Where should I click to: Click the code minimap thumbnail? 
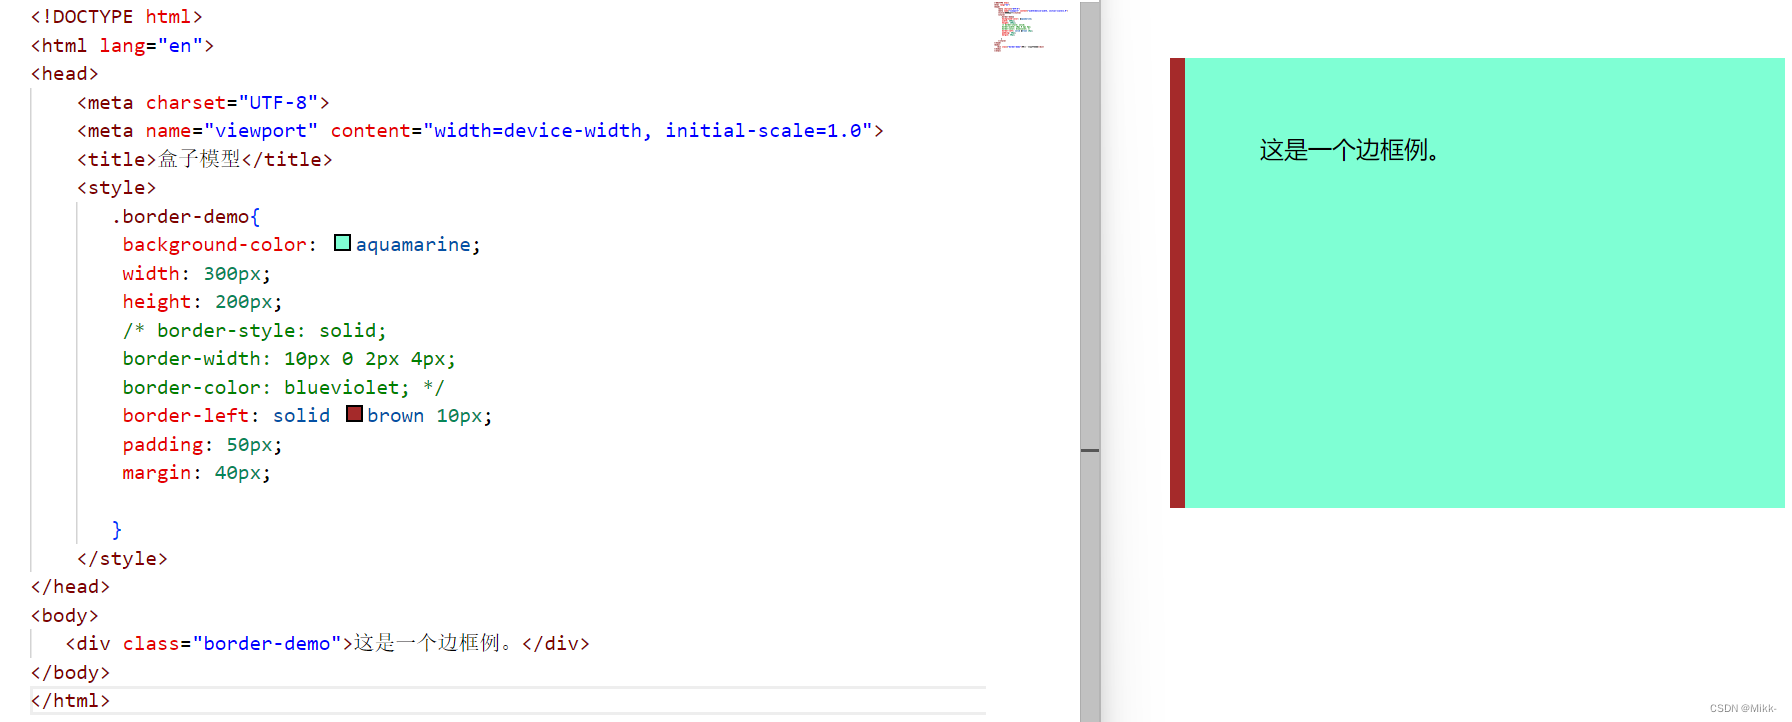1030,27
